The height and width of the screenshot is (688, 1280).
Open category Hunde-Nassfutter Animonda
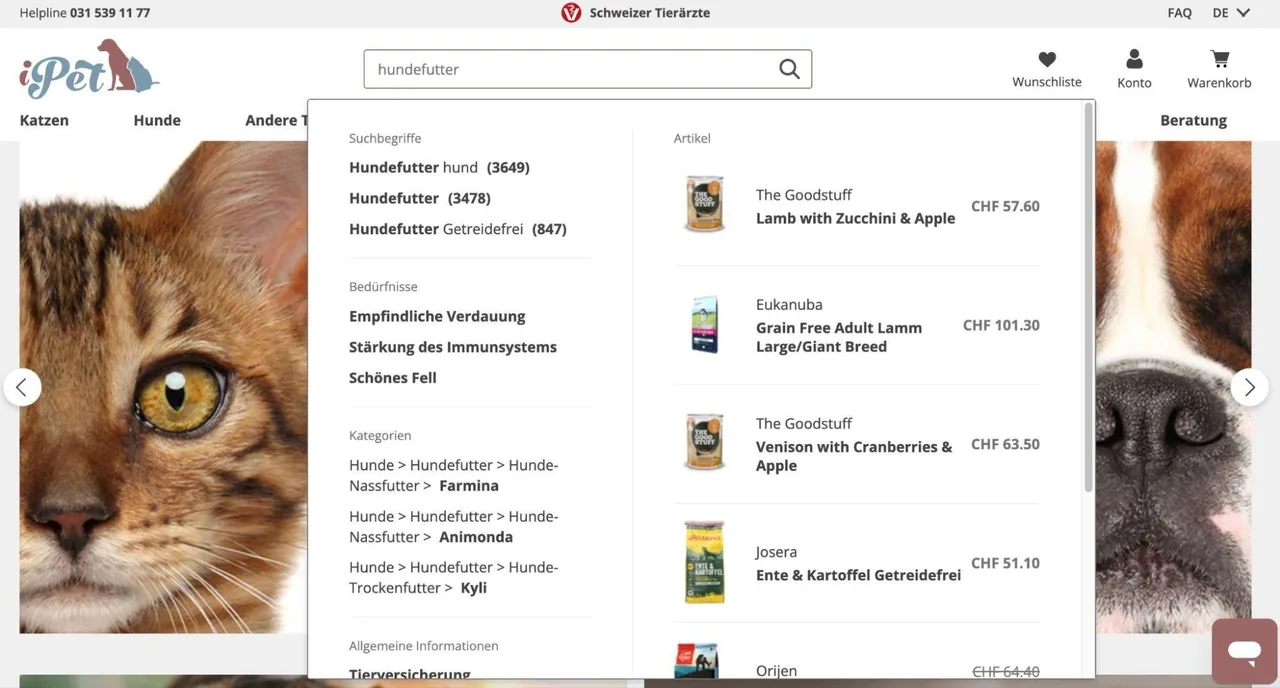tap(454, 526)
